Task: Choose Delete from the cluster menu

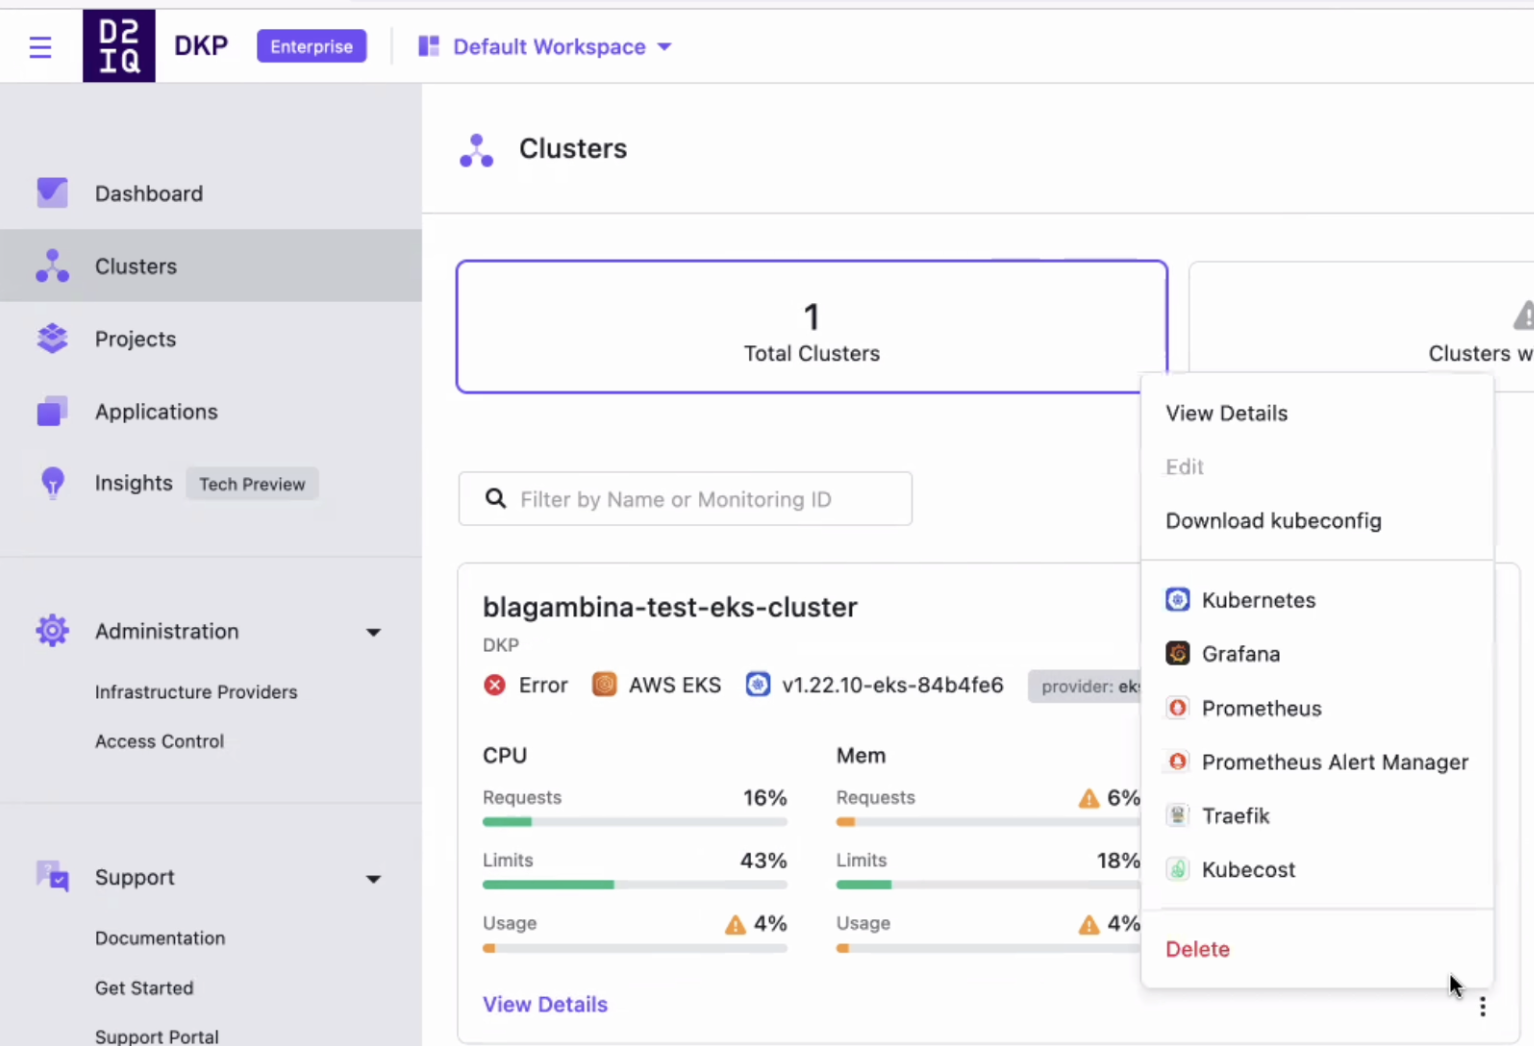Action: point(1197,949)
